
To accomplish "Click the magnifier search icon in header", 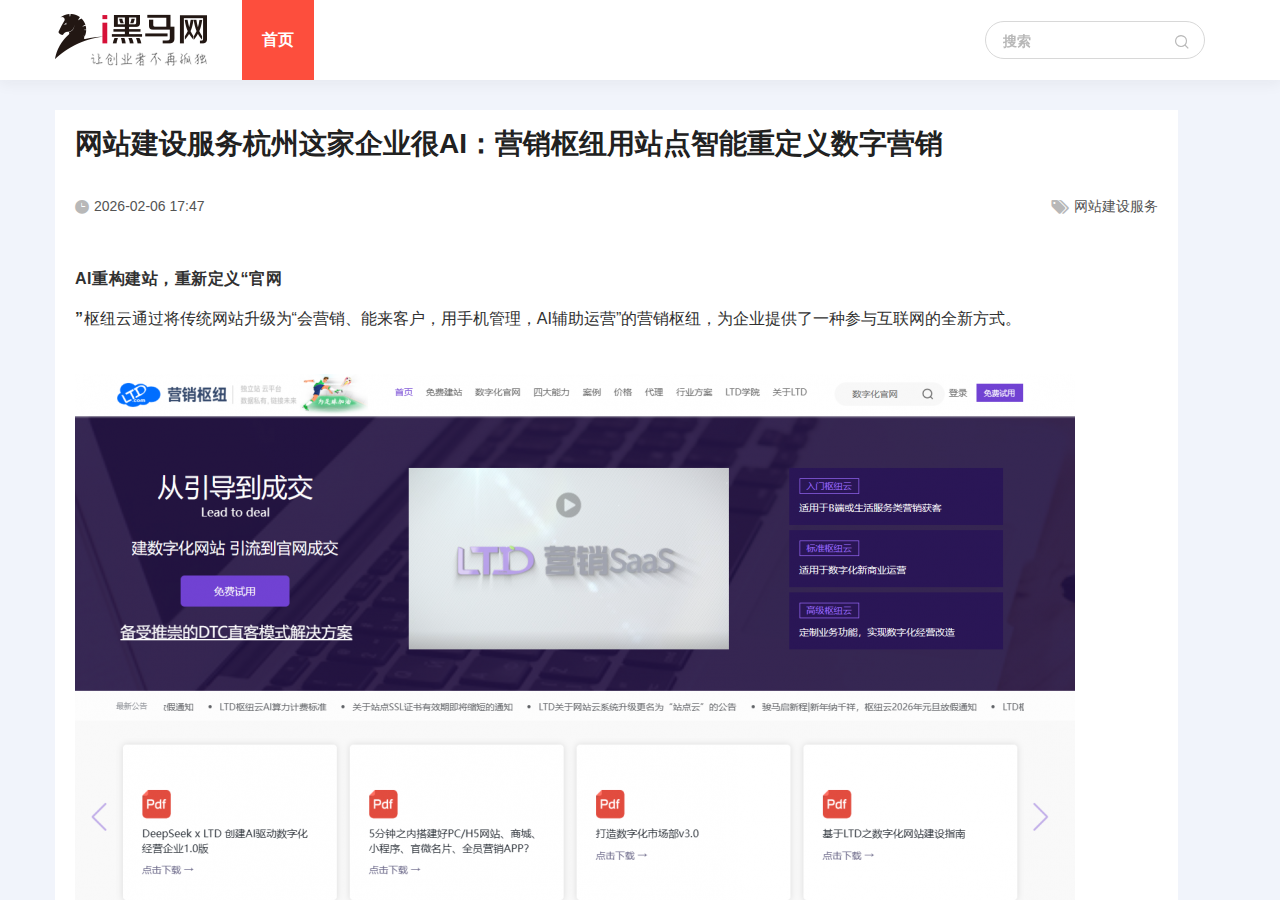I will coord(1181,42).
